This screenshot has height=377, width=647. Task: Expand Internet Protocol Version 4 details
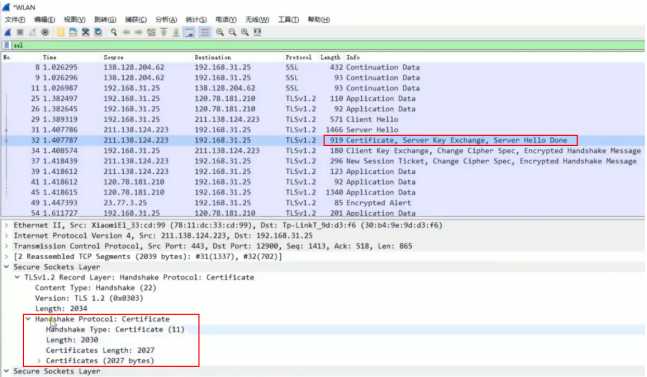7,236
